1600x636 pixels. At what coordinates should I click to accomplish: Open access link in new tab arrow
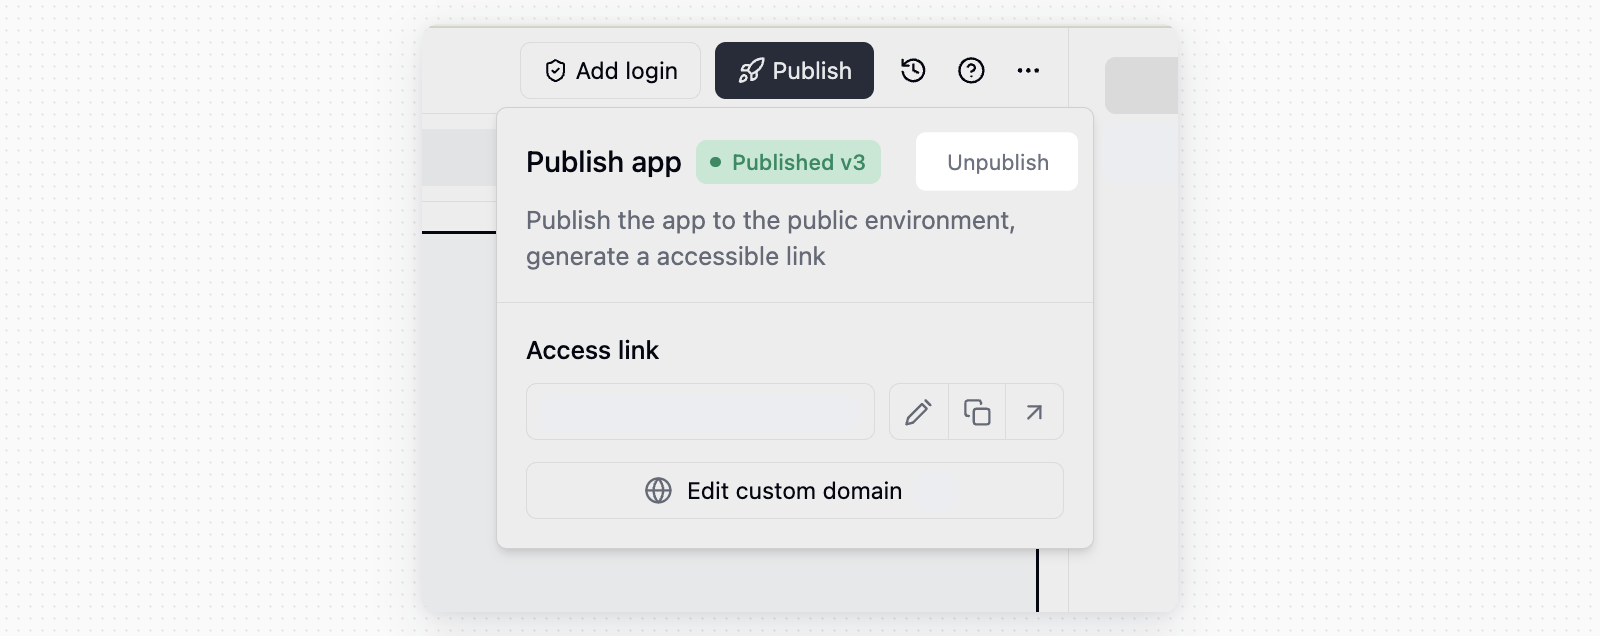[x=1034, y=412]
